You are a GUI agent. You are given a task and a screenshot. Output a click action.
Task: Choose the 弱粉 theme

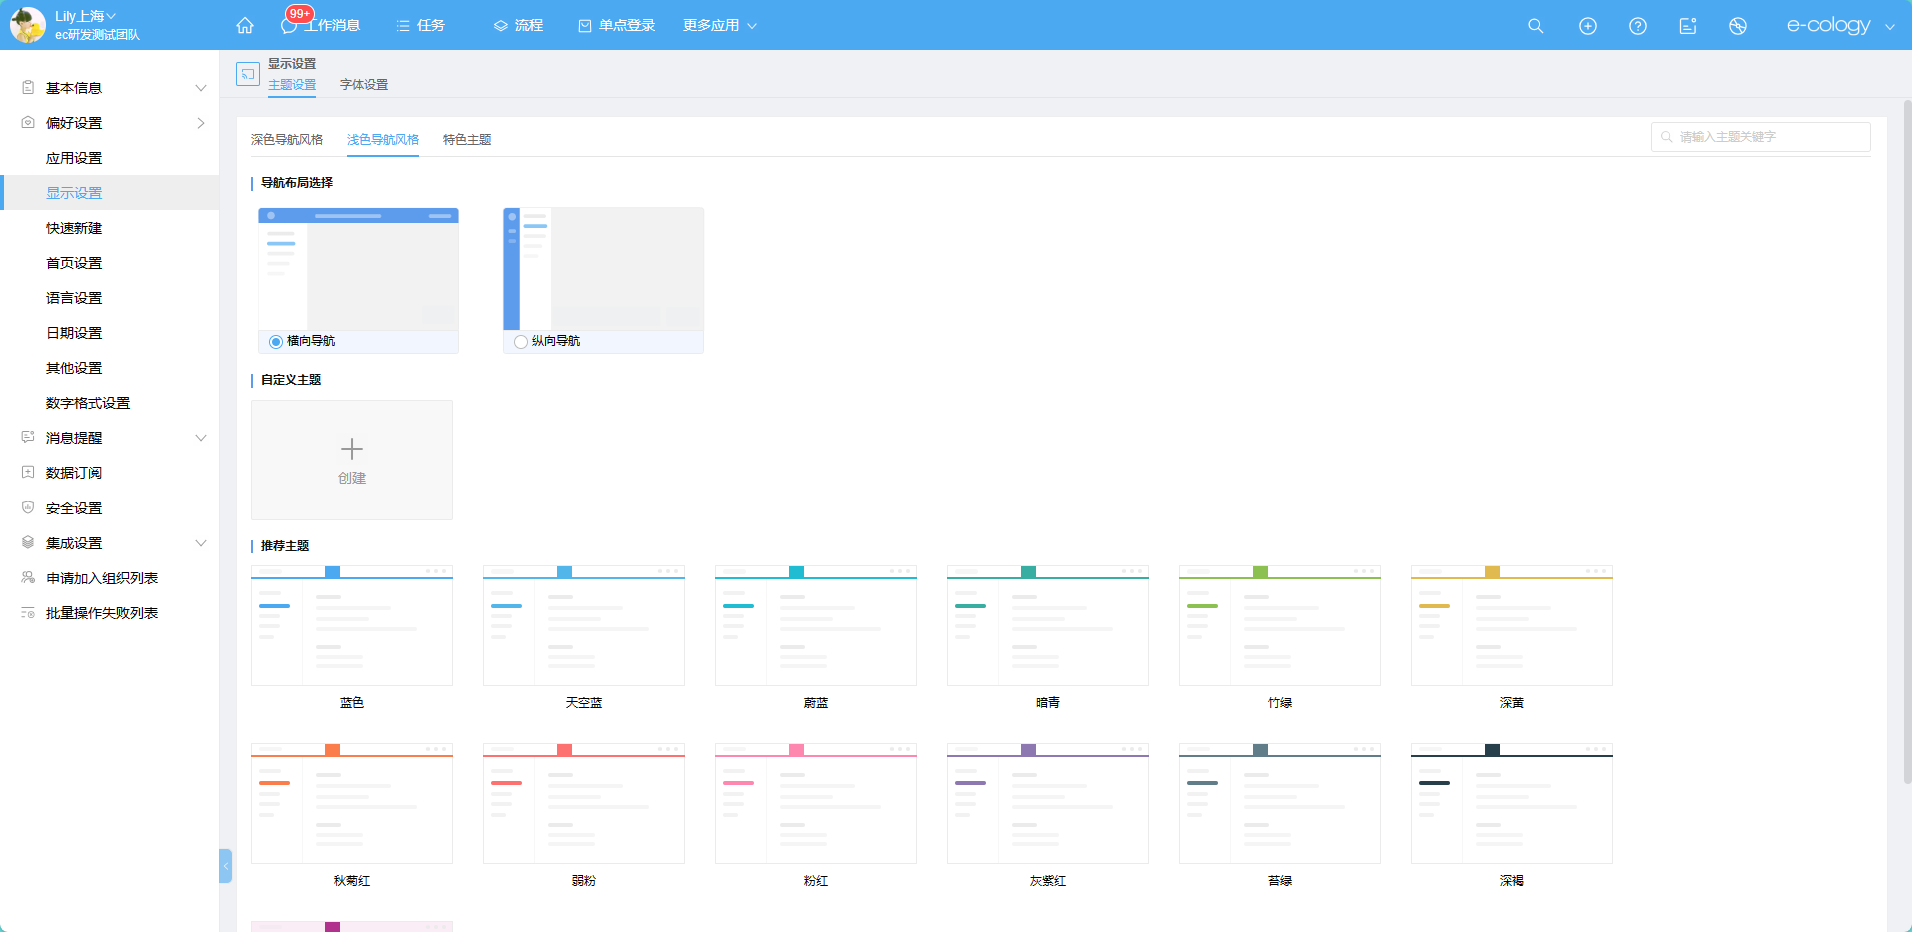[x=584, y=804]
